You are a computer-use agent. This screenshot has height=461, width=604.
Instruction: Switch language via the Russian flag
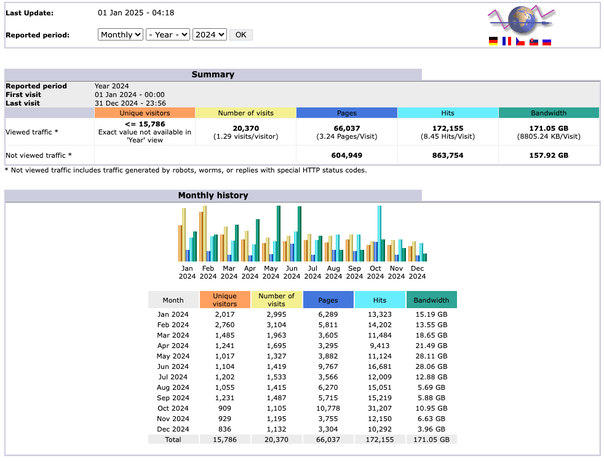point(547,41)
